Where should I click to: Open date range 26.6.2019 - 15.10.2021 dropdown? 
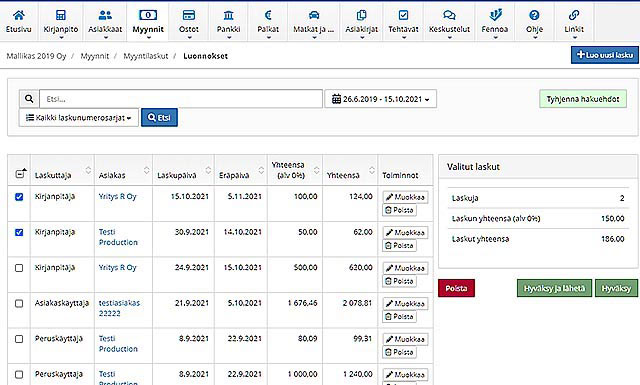click(380, 99)
